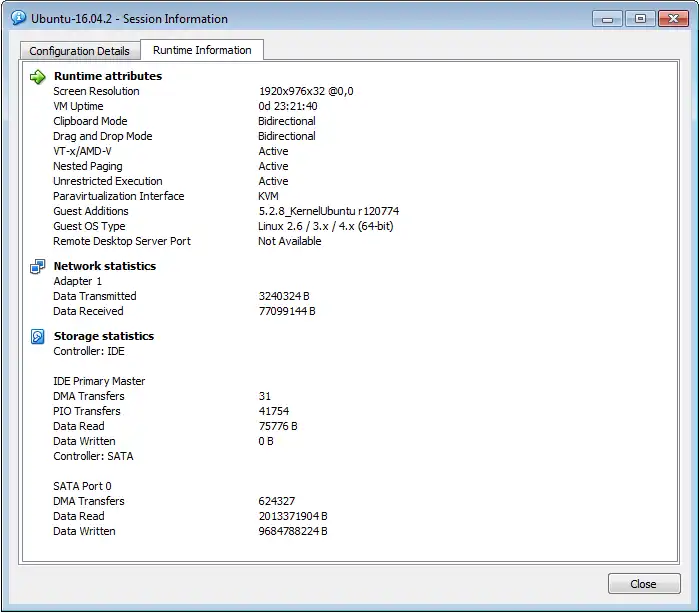Click the Controller: IDE row
699x613 pixels.
click(x=89, y=351)
